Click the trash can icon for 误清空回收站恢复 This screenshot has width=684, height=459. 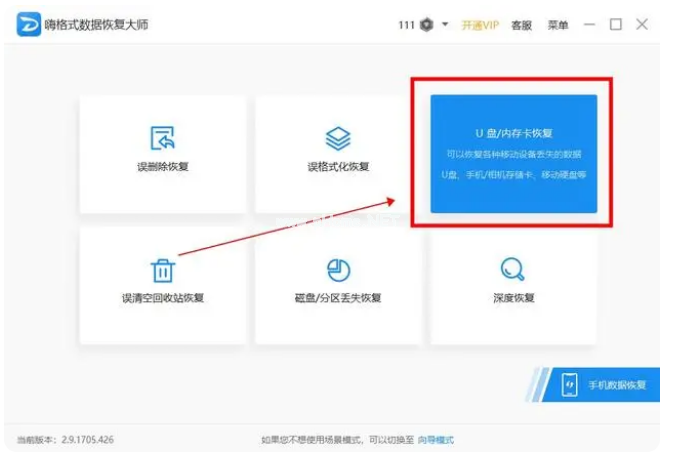coord(163,270)
